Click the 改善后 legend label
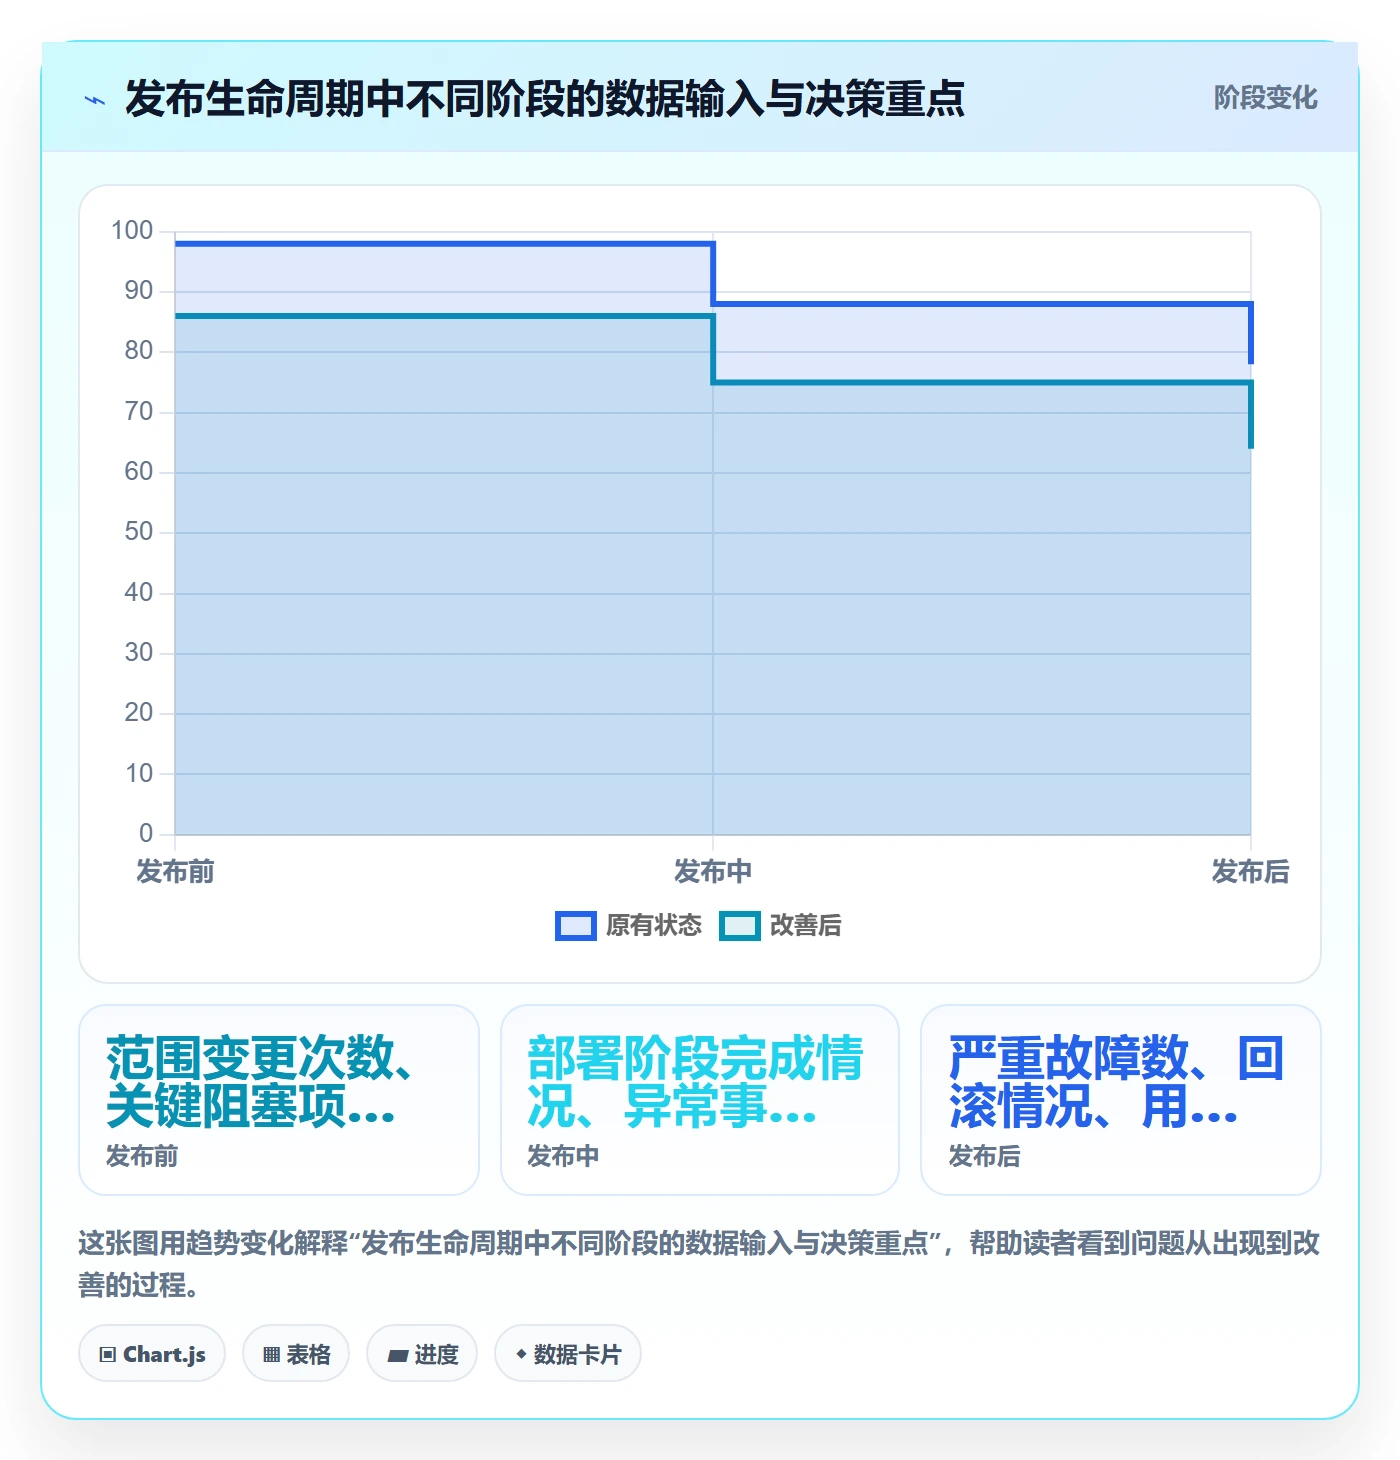The image size is (1400, 1460). 806,926
